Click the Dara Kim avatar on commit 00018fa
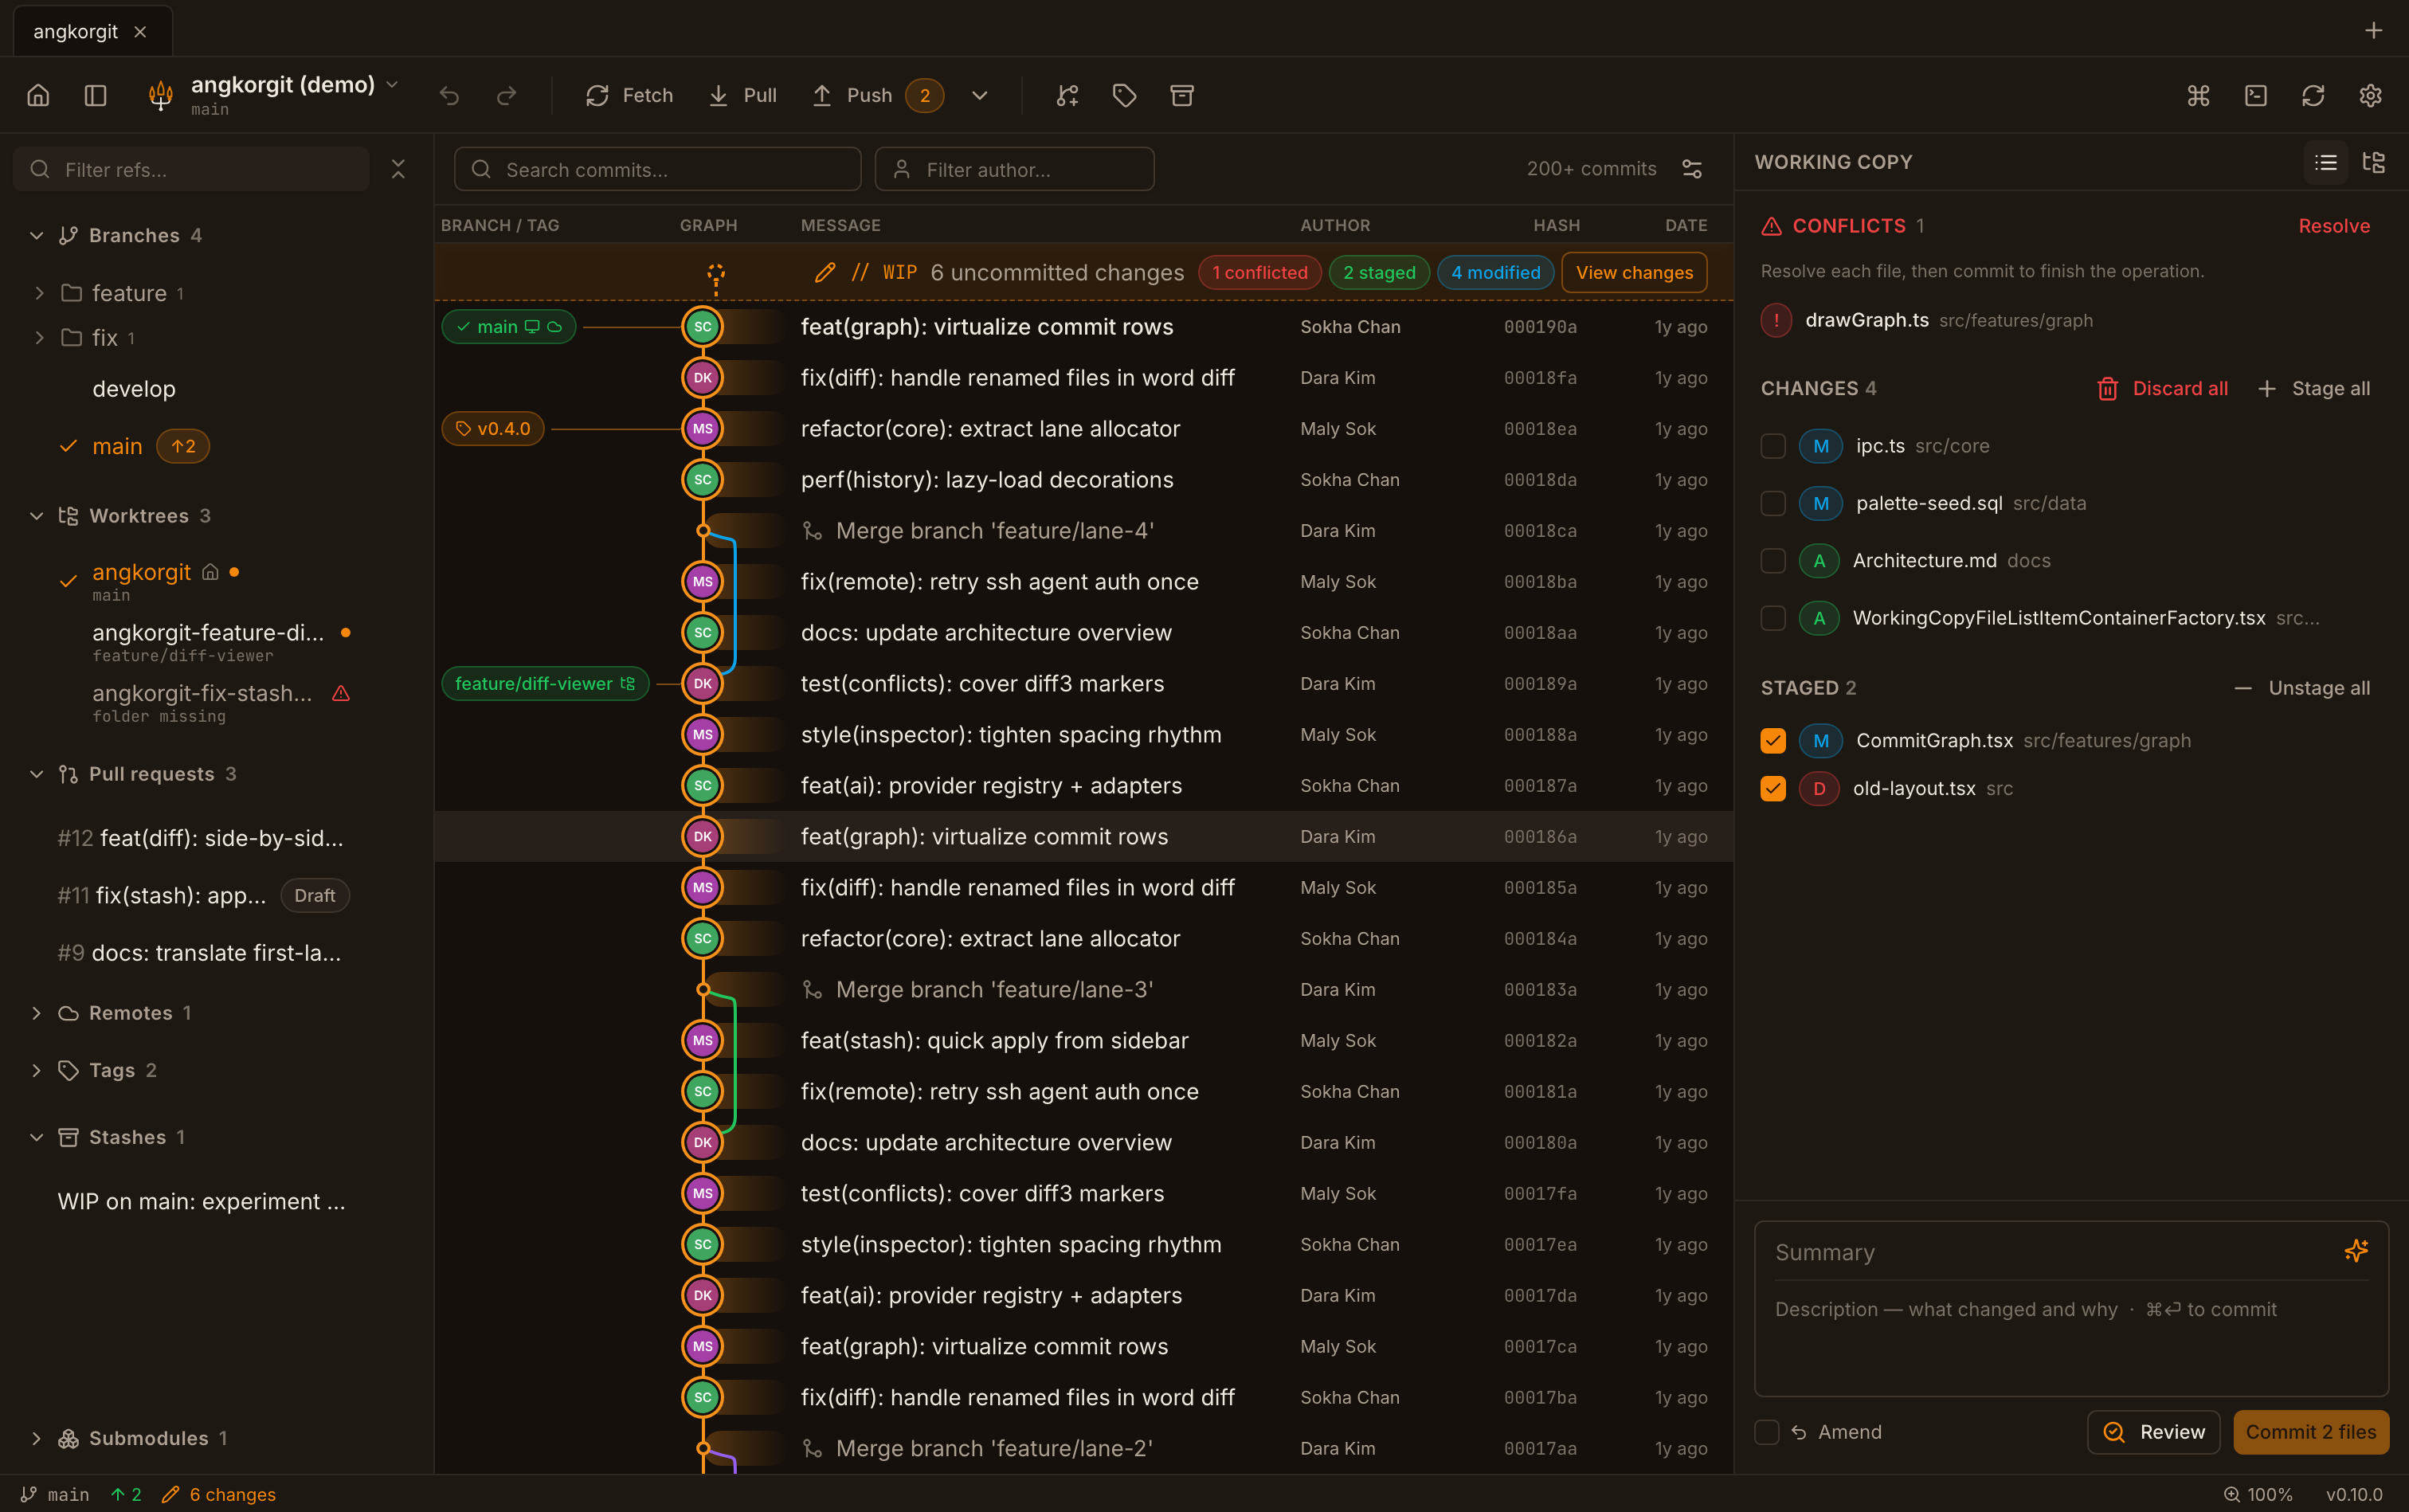Image resolution: width=2409 pixels, height=1512 pixels. [x=703, y=377]
